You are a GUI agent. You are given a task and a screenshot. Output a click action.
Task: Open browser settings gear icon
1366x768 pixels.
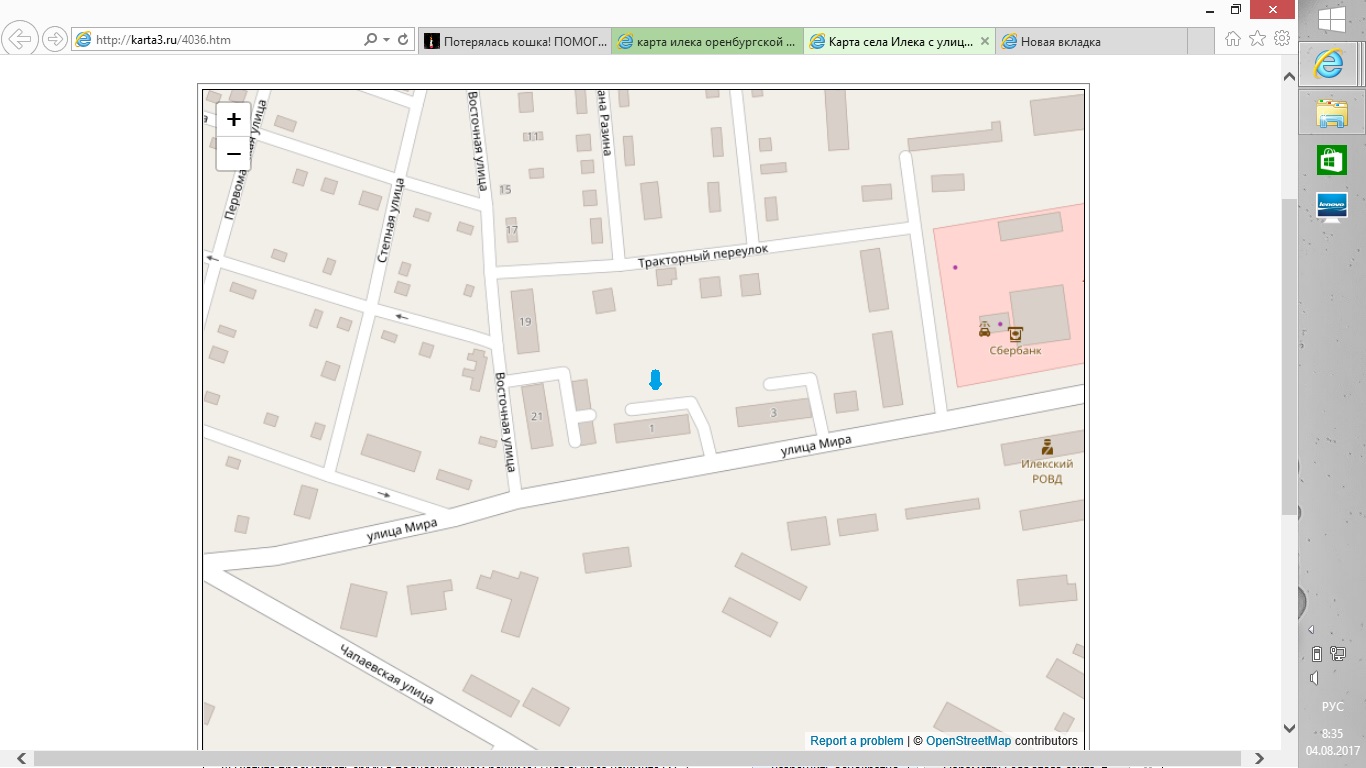pyautogui.click(x=1283, y=39)
